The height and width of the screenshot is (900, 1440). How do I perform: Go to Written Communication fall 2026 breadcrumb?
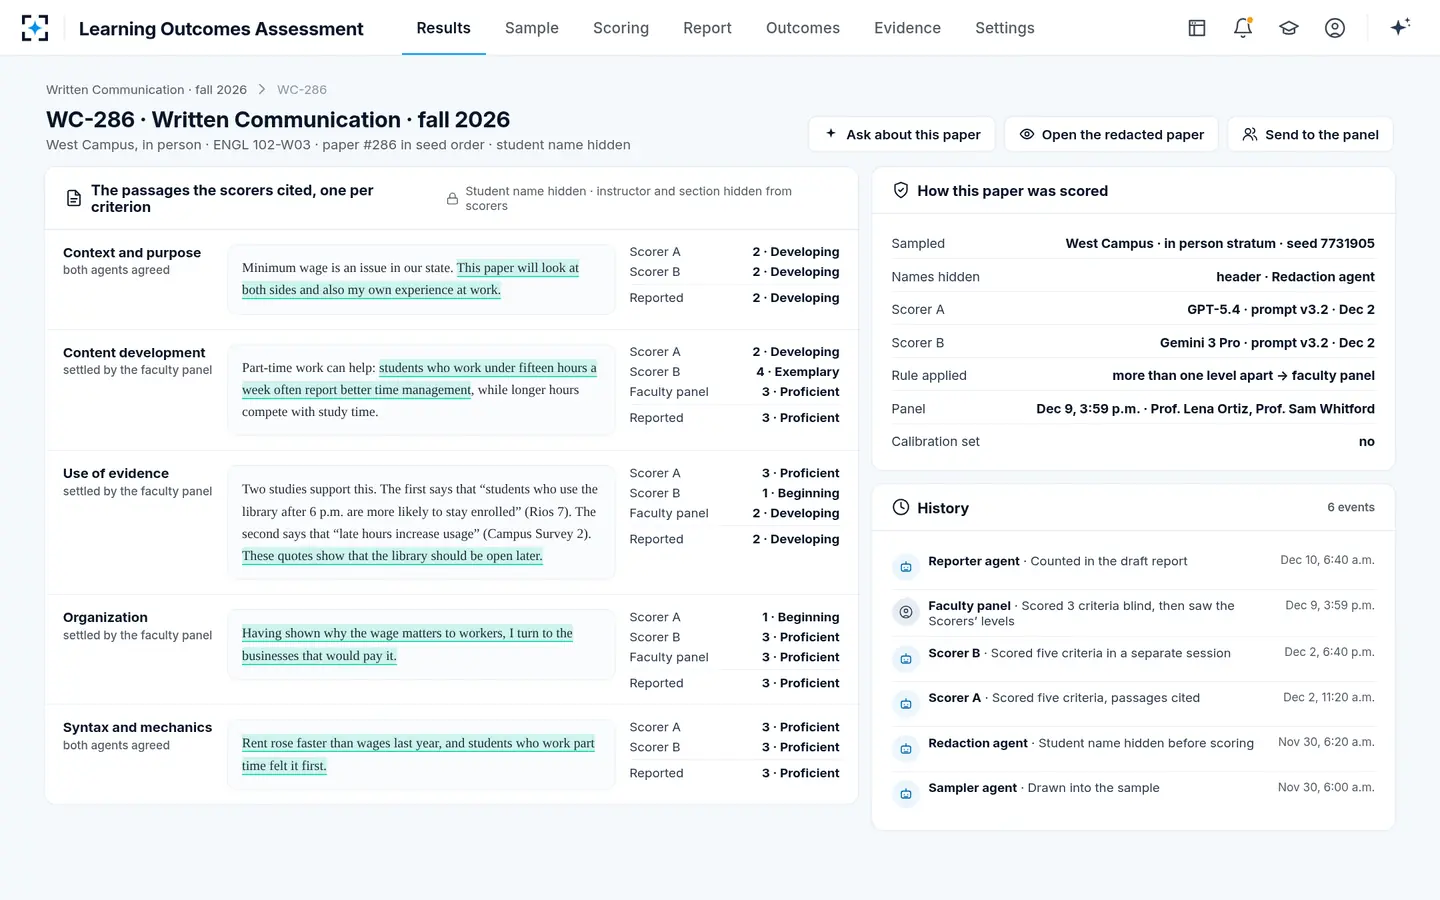pyautogui.click(x=146, y=89)
